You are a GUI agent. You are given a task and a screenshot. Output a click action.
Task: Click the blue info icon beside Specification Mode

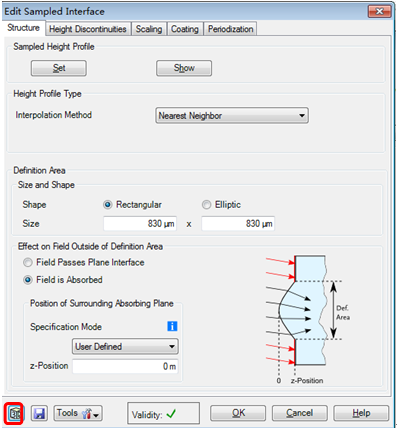pos(172,326)
